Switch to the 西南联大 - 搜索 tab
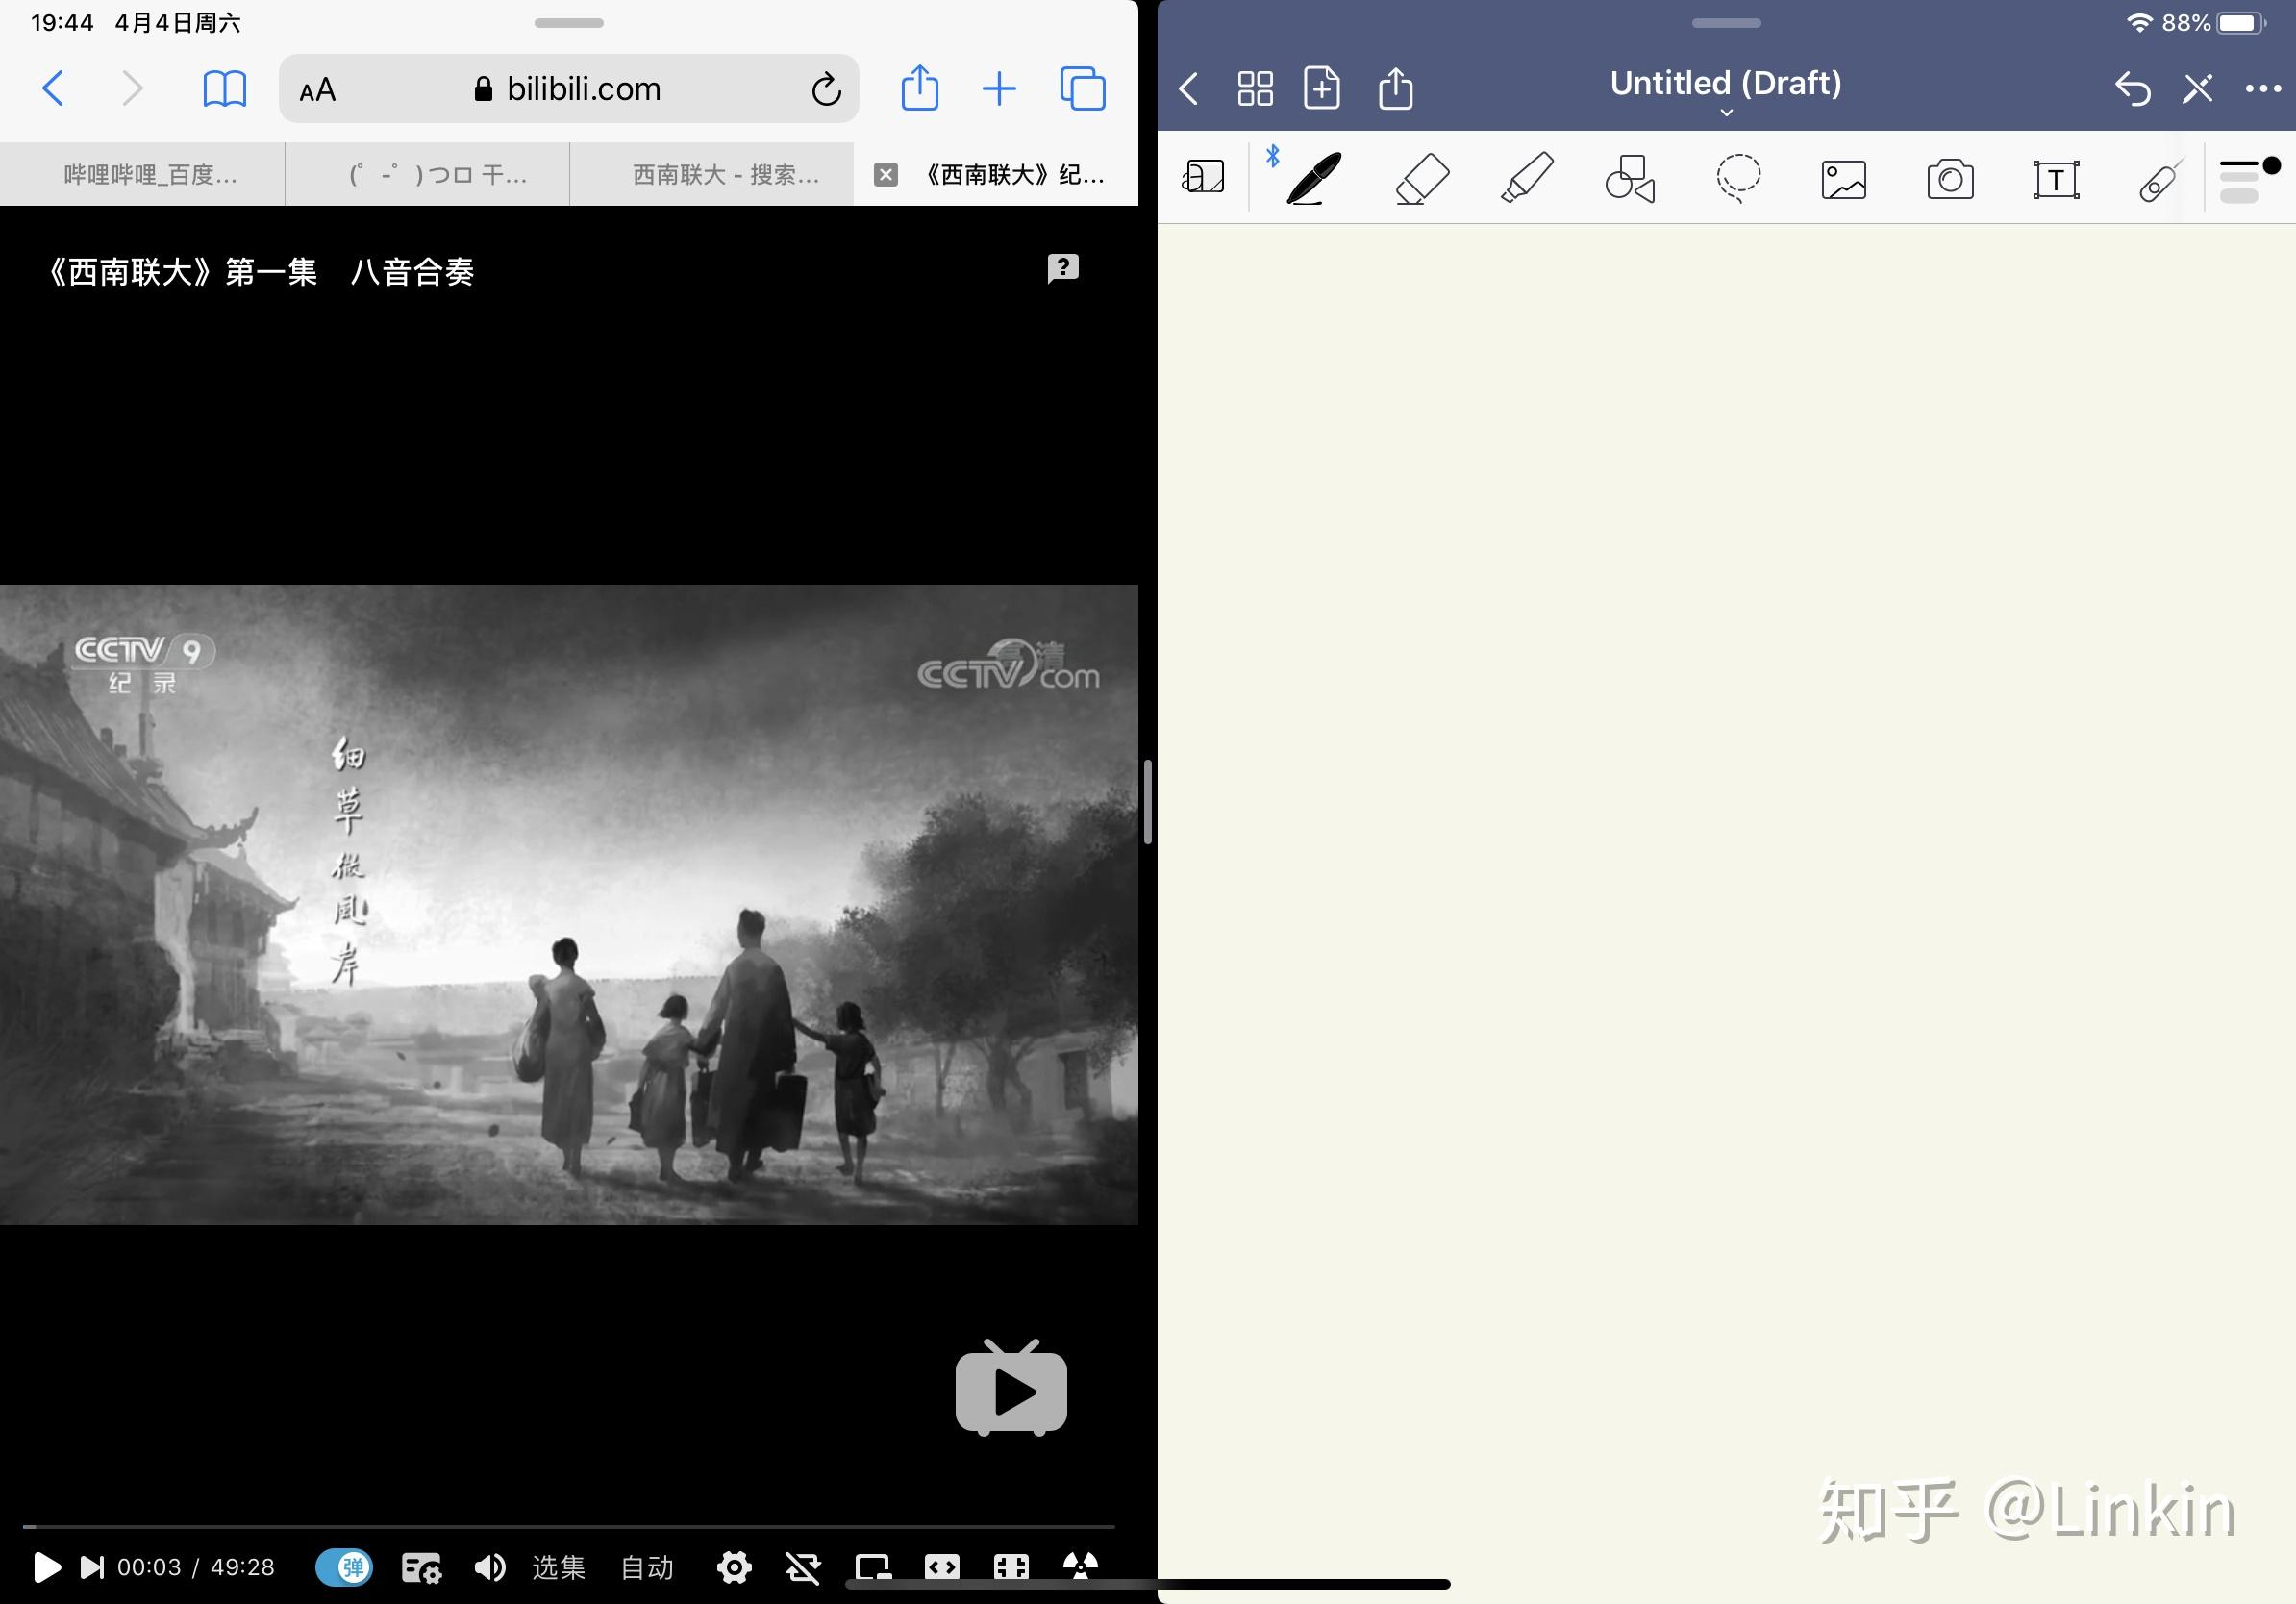The image size is (2296, 1604). (712, 175)
